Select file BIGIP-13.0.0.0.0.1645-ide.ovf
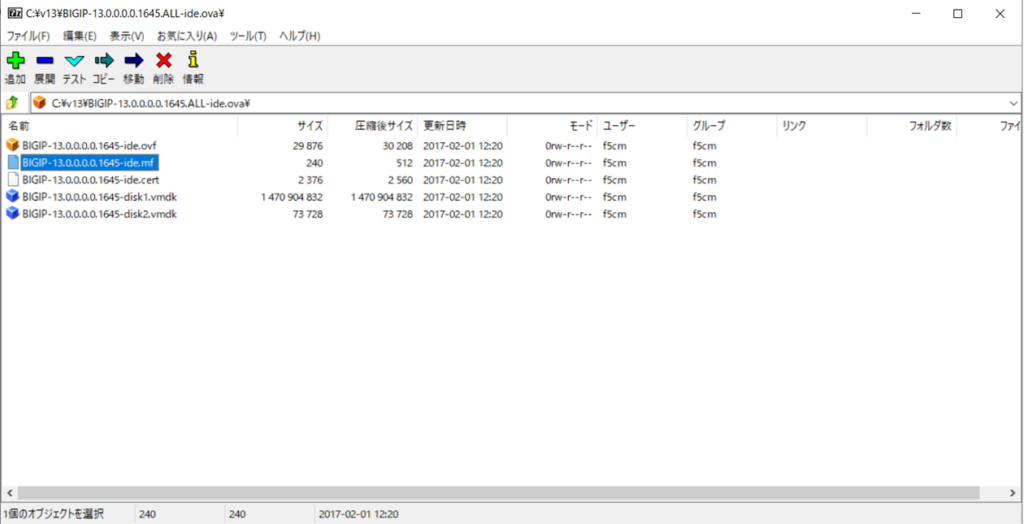 89,145
